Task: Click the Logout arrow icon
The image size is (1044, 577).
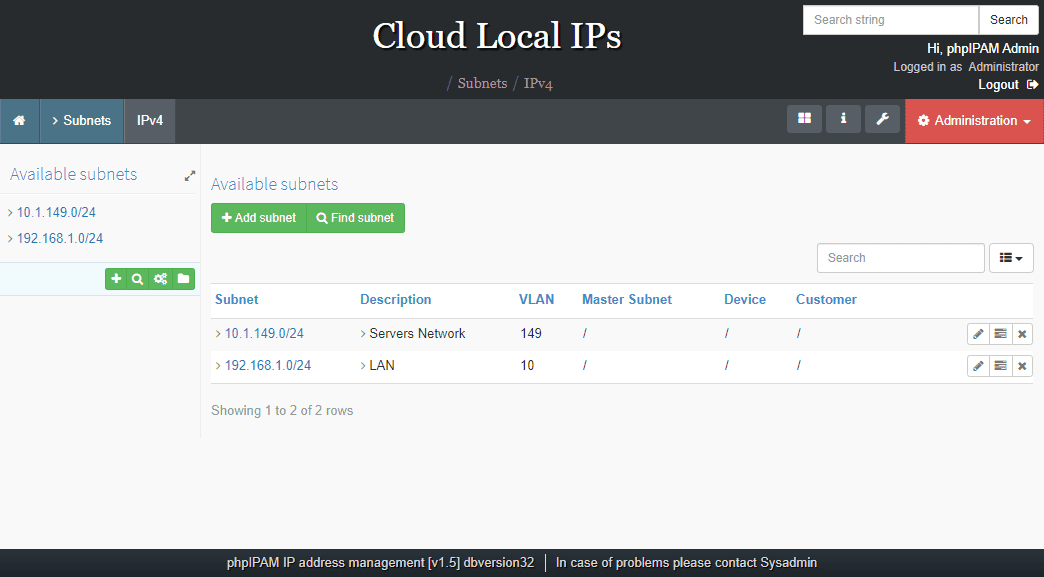Action: pos(1033,85)
